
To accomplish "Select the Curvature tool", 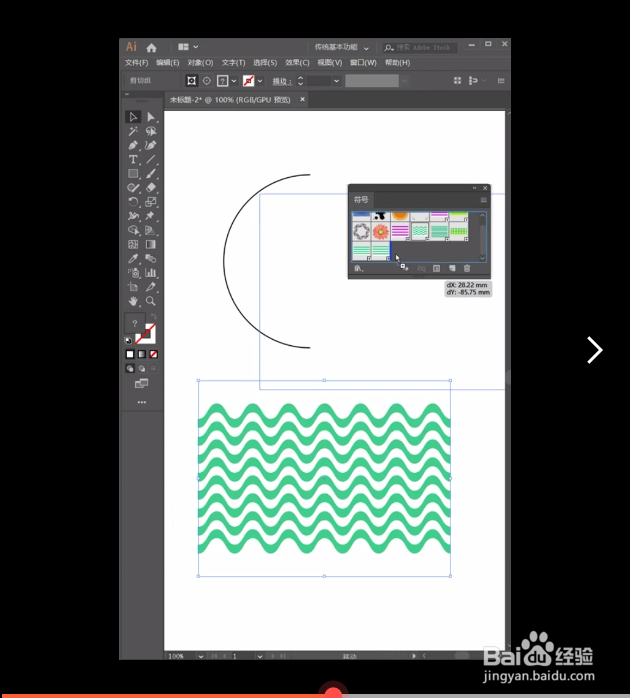I will 151,146.
